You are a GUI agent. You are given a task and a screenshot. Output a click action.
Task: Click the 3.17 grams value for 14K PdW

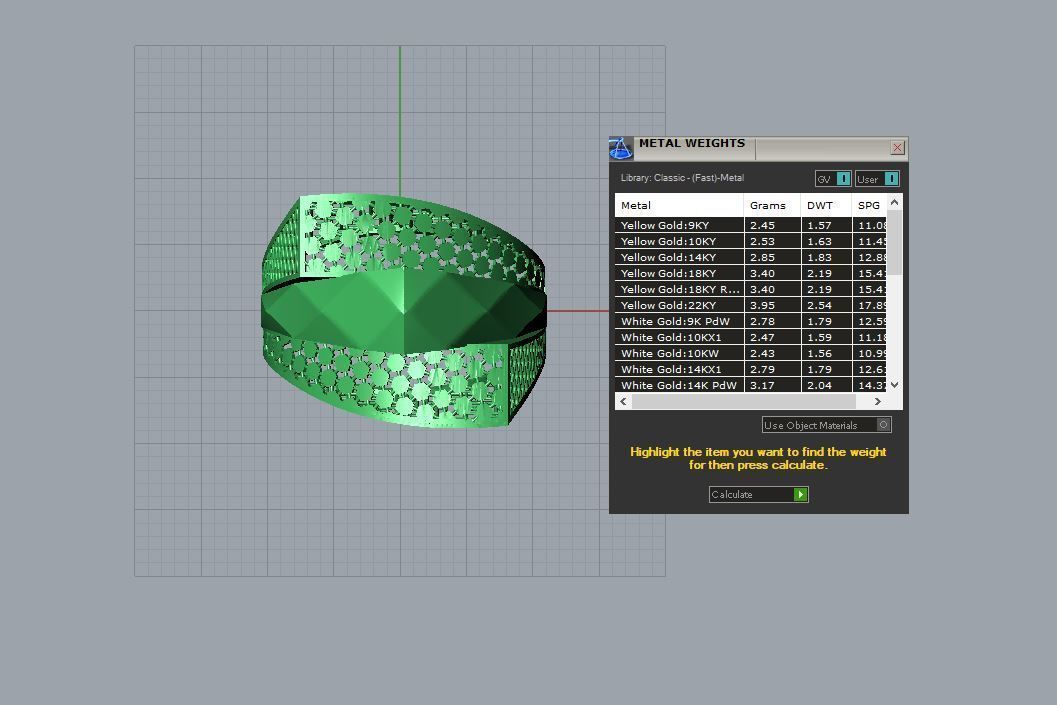762,386
